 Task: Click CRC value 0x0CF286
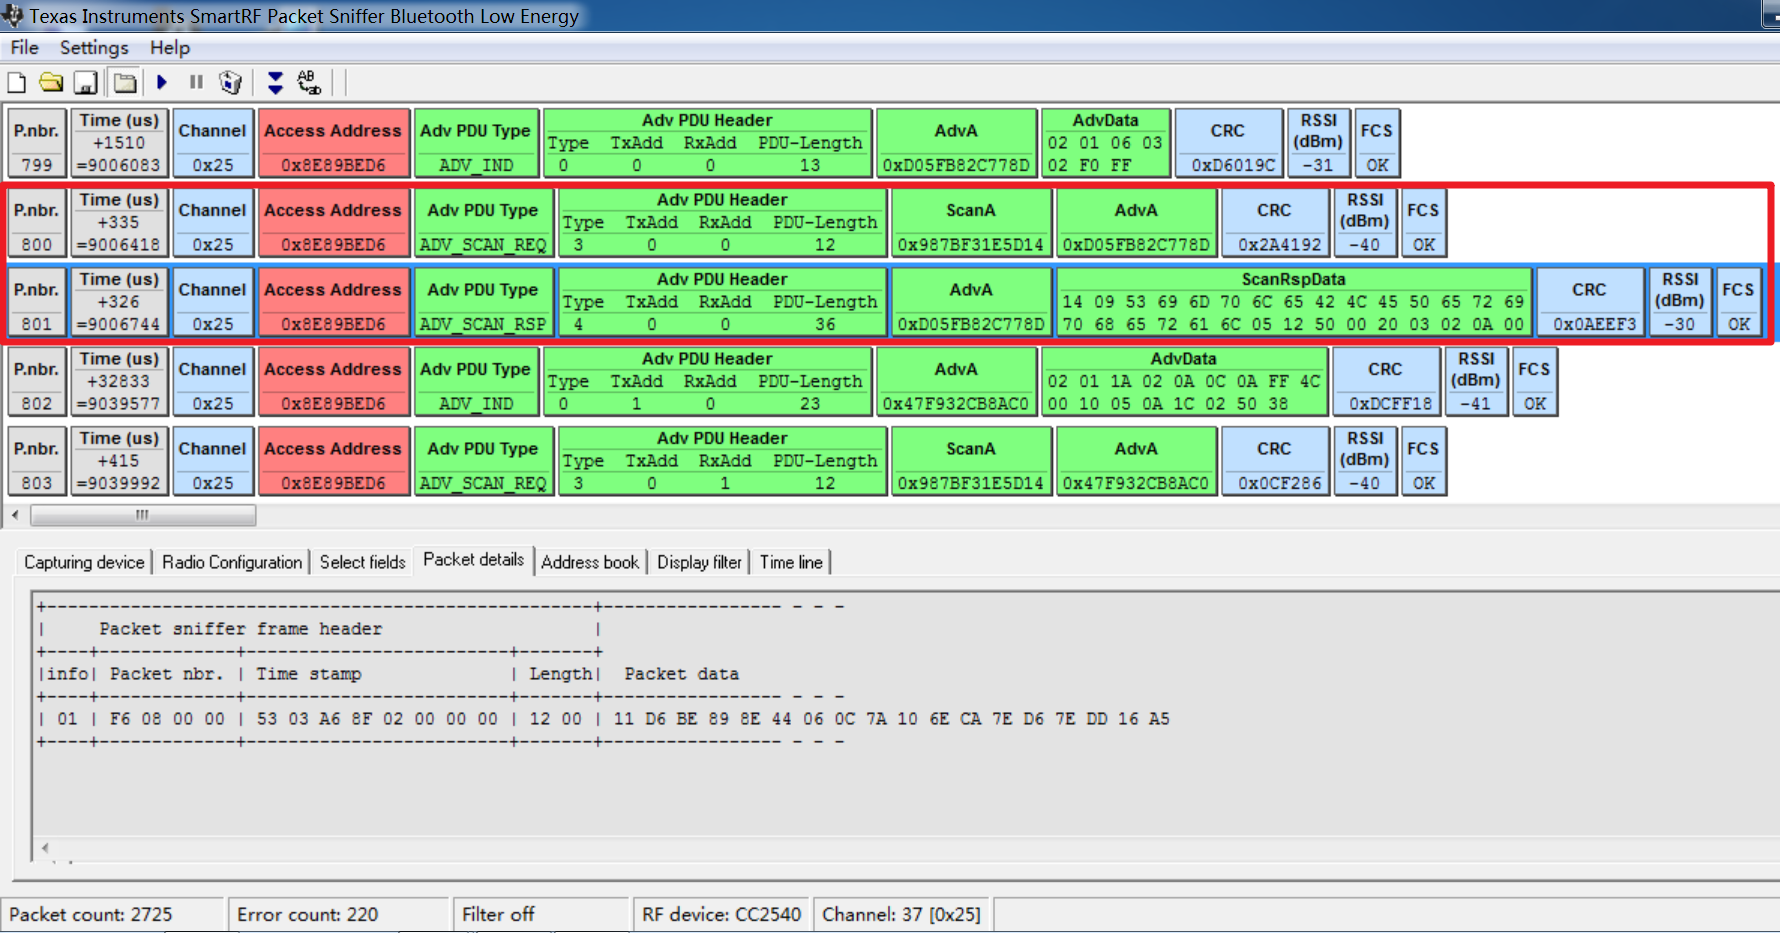pyautogui.click(x=1280, y=483)
